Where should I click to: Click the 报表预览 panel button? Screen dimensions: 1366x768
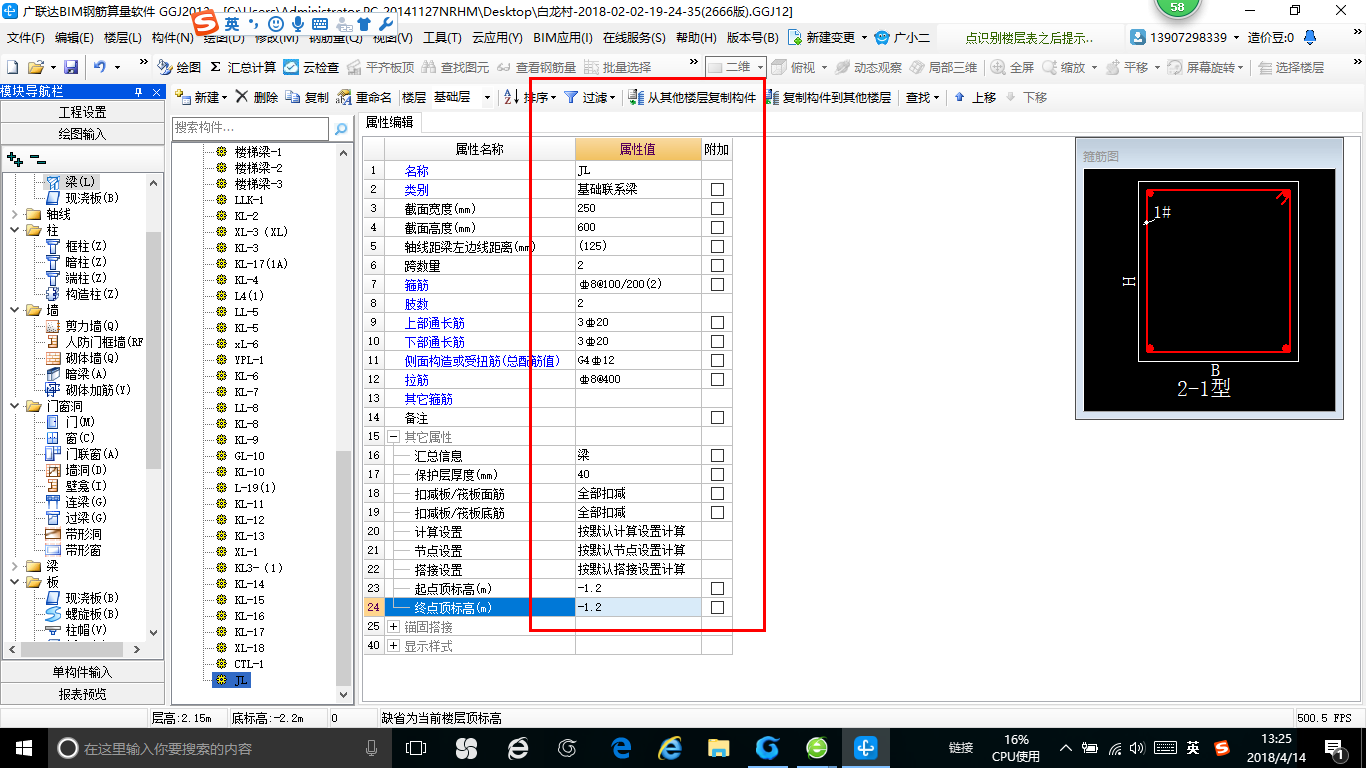83,694
